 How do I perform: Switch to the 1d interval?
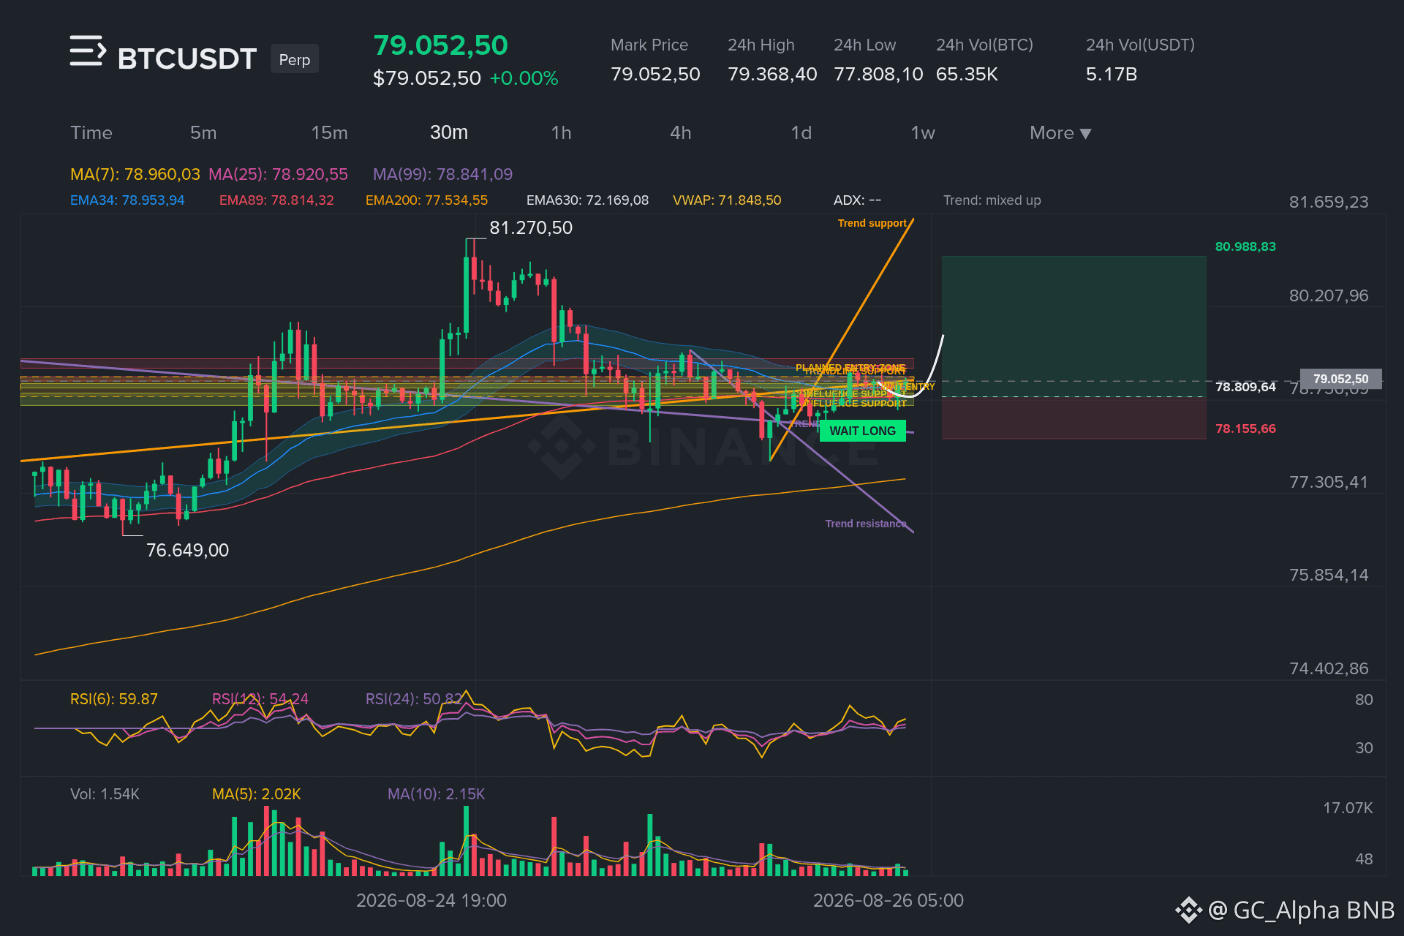click(x=801, y=133)
